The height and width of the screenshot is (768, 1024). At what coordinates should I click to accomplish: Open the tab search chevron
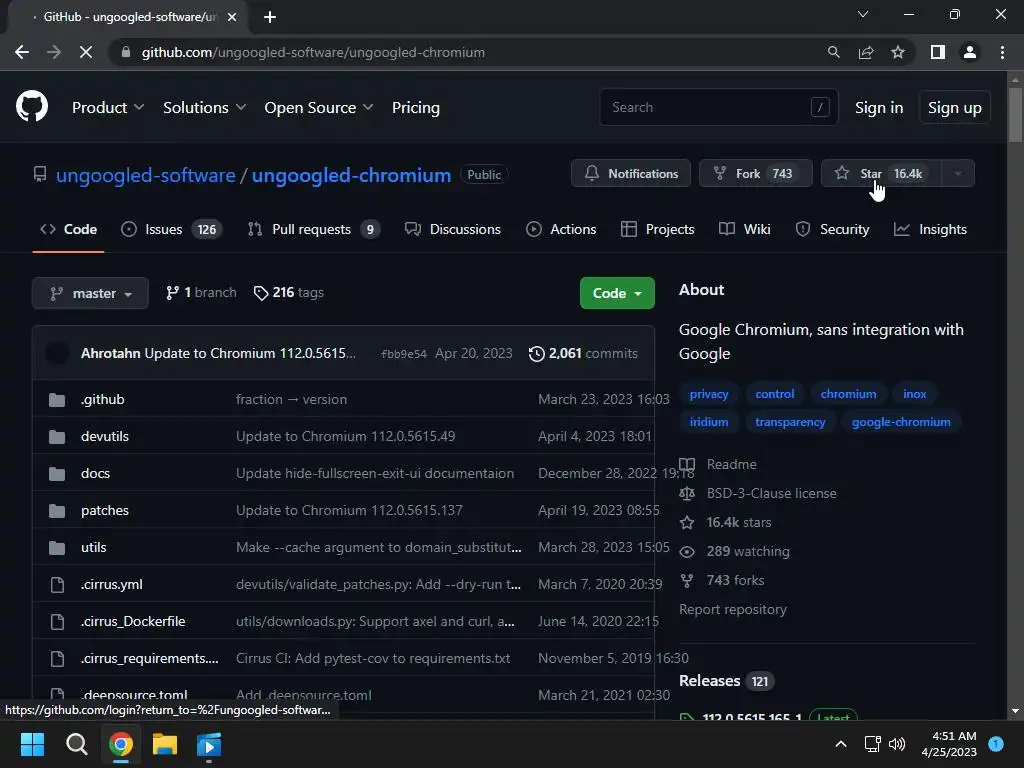(x=863, y=14)
